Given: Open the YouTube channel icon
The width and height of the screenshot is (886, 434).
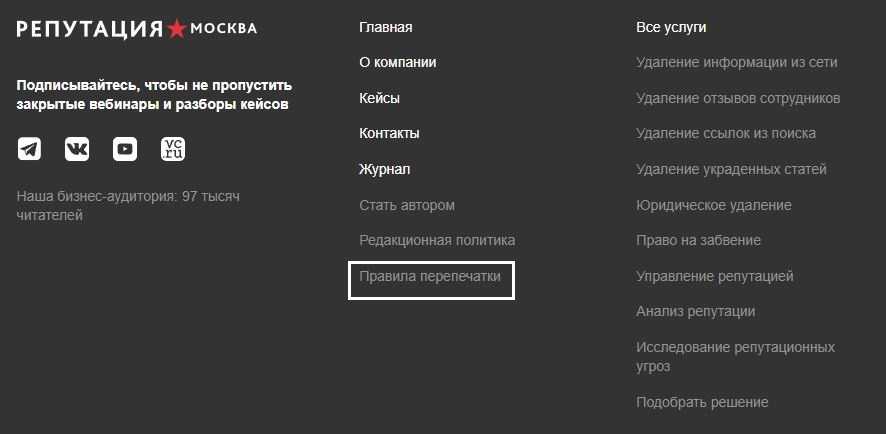Looking at the screenshot, I should tap(125, 149).
